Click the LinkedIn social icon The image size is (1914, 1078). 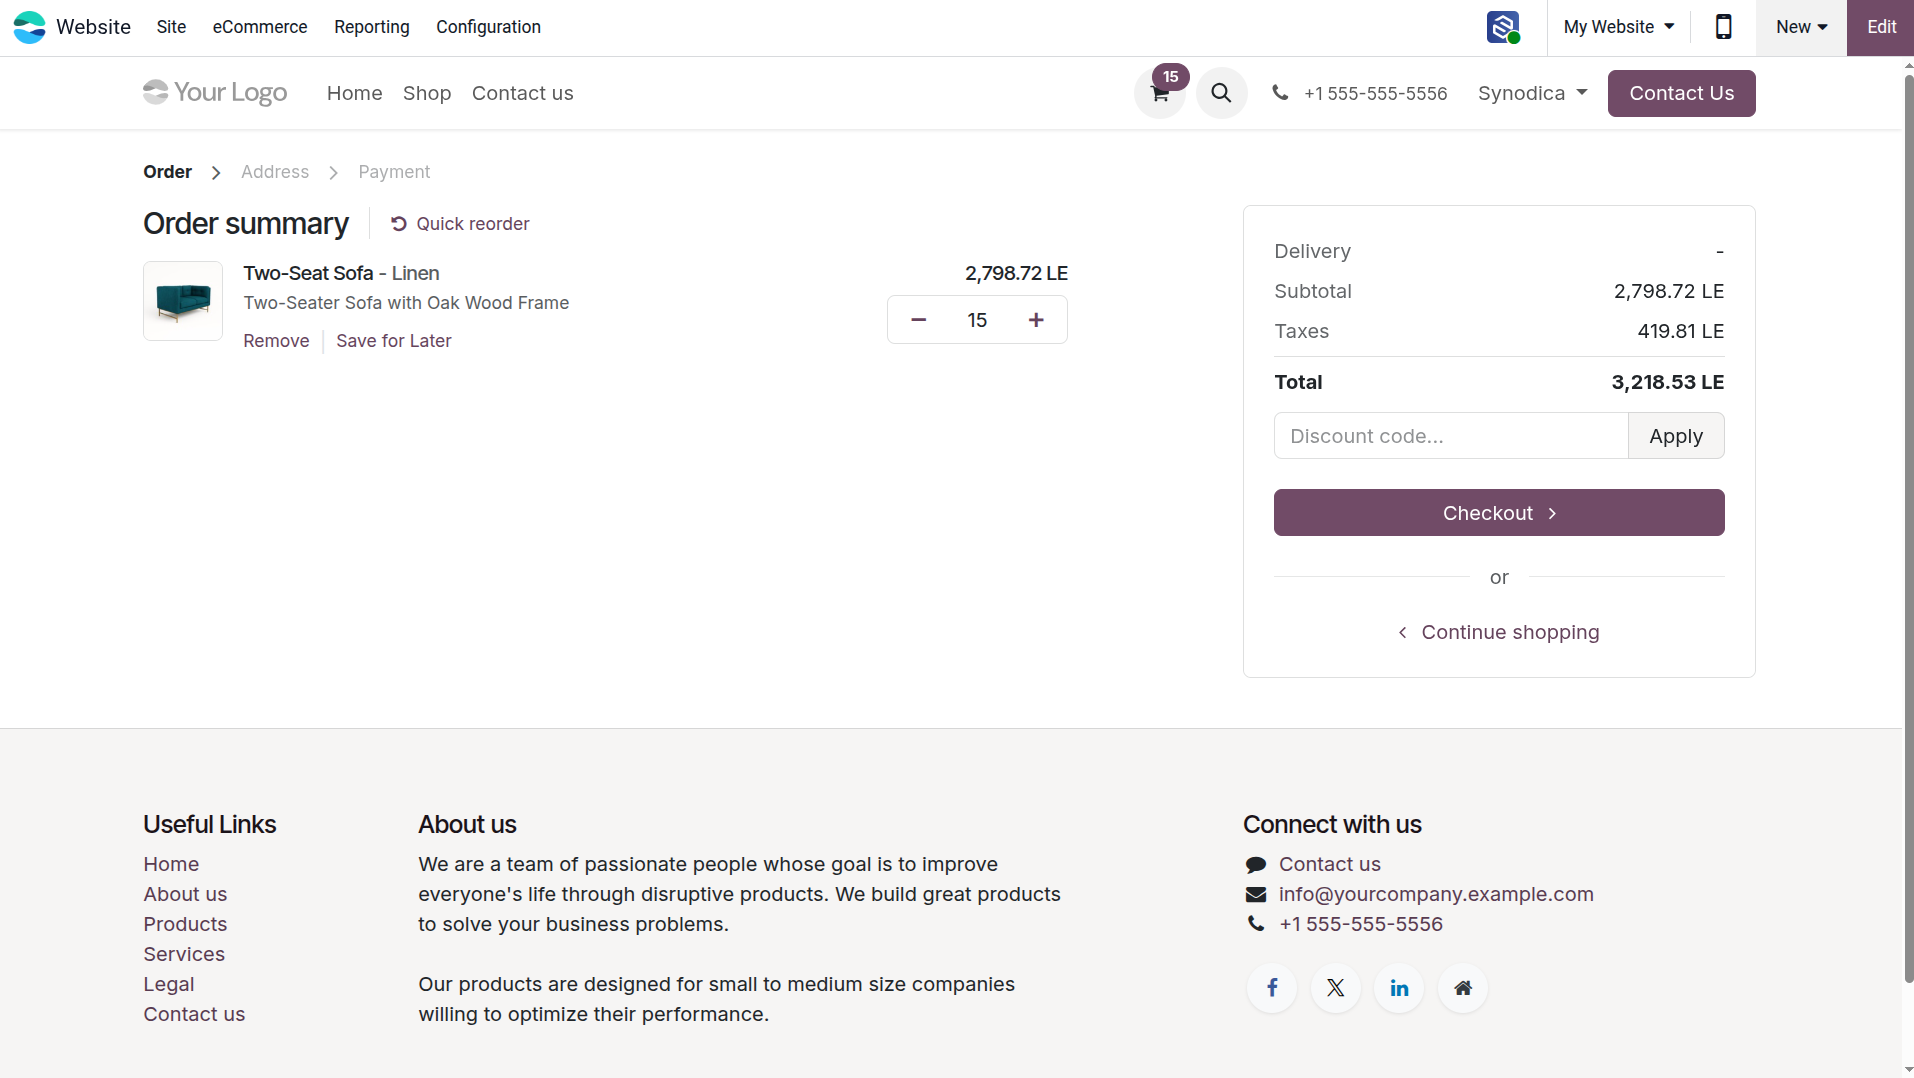1399,988
